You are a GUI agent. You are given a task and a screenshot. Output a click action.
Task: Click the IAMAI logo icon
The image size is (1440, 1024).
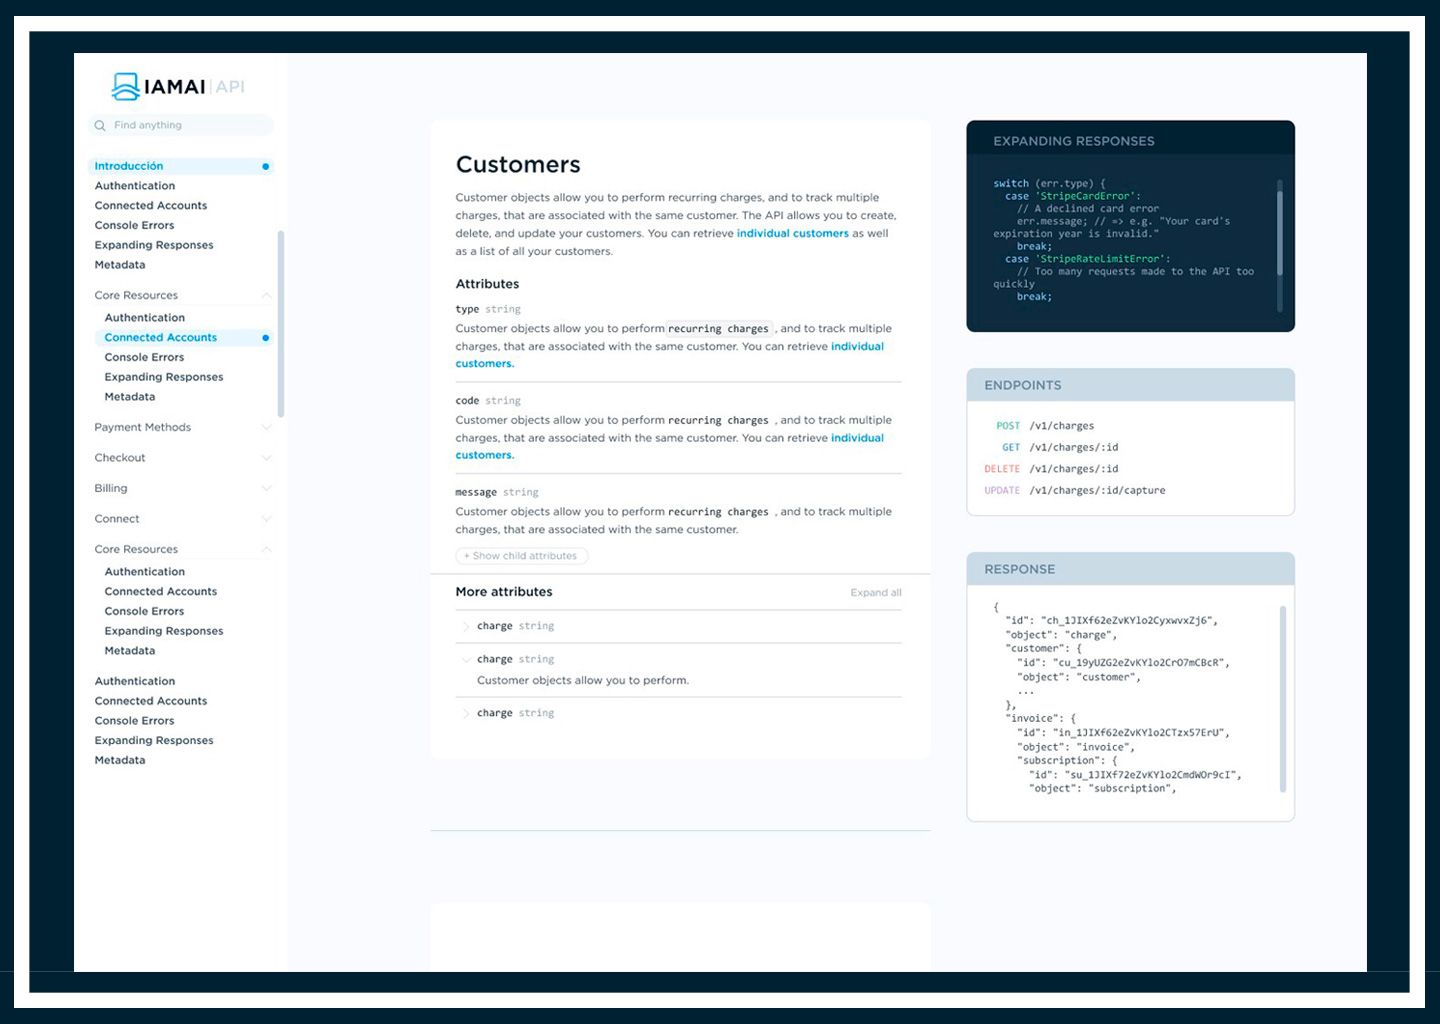(x=125, y=87)
